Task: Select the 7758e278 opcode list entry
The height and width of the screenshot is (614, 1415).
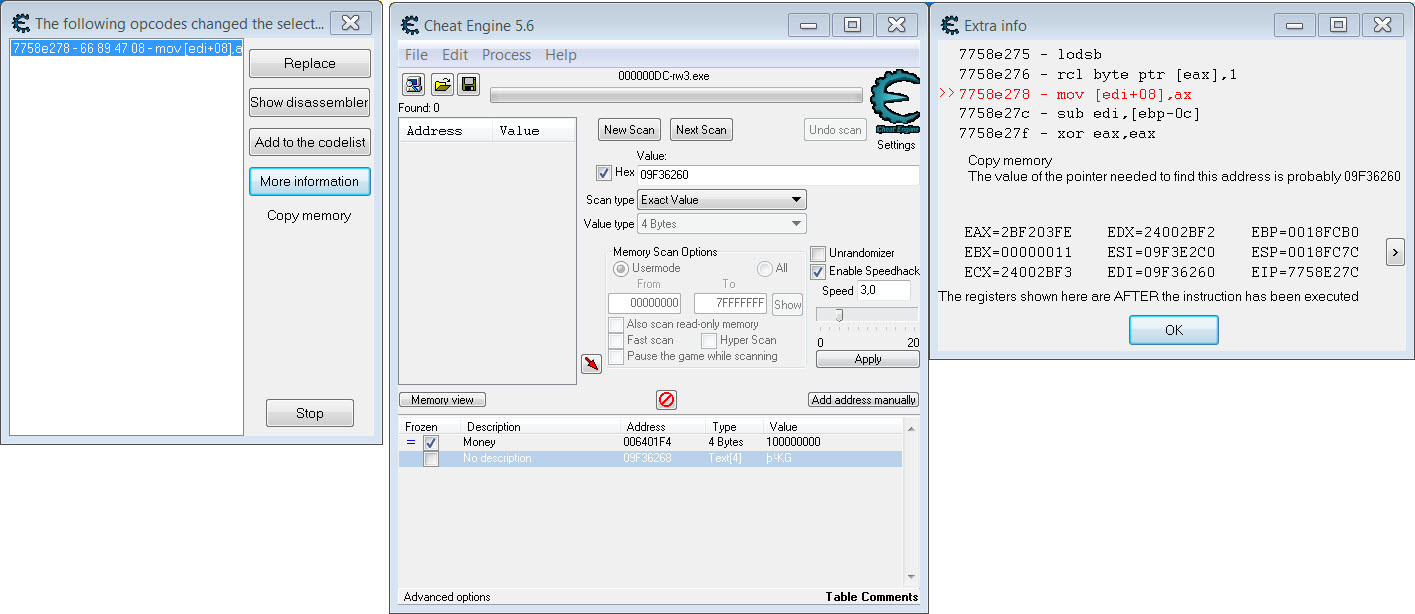Action: (x=126, y=48)
